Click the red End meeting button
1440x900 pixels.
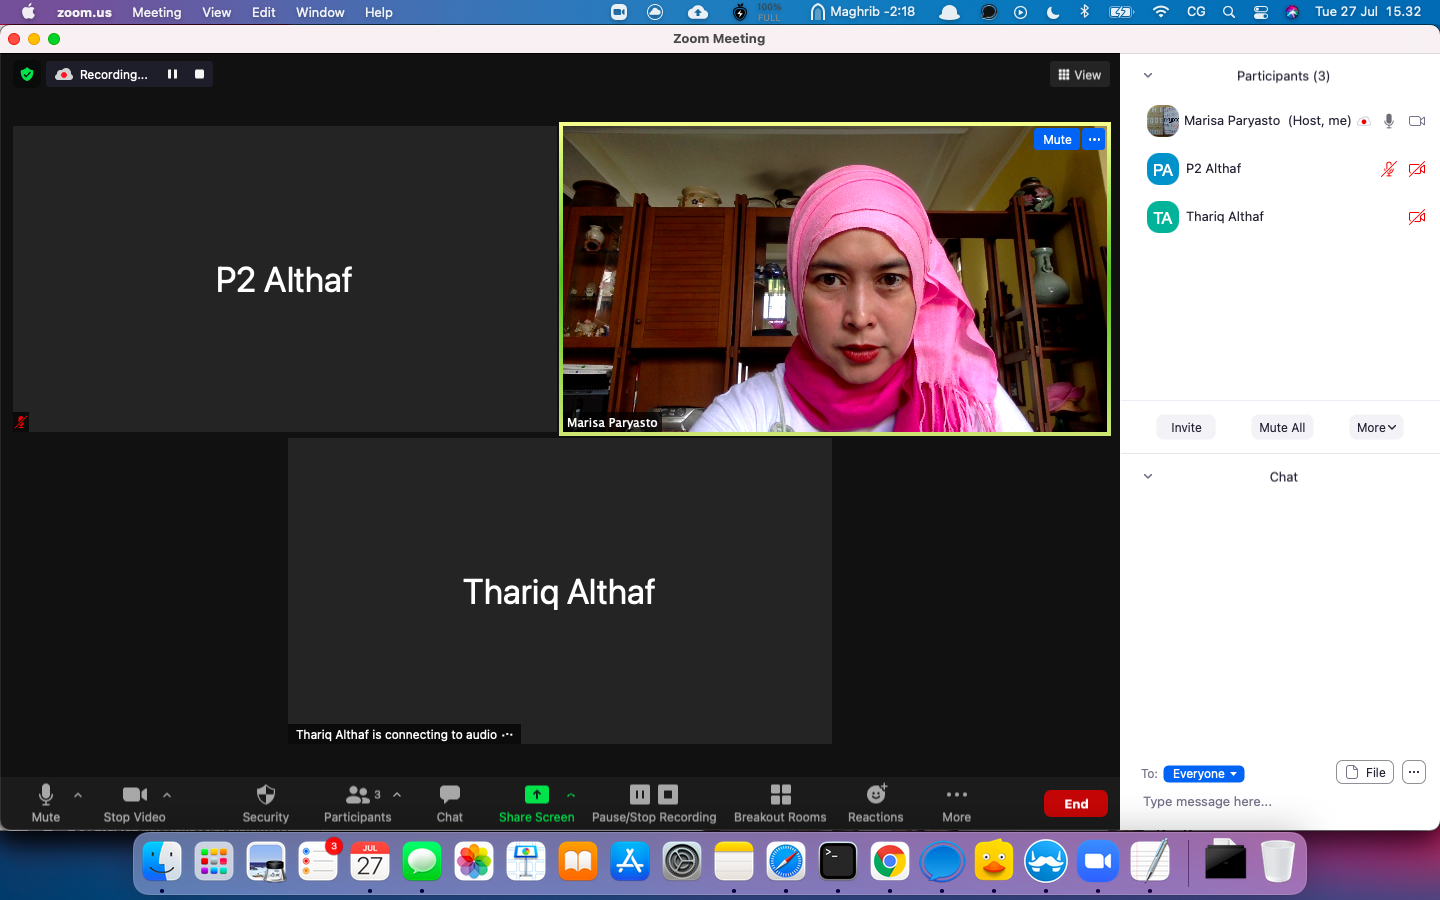pos(1076,804)
